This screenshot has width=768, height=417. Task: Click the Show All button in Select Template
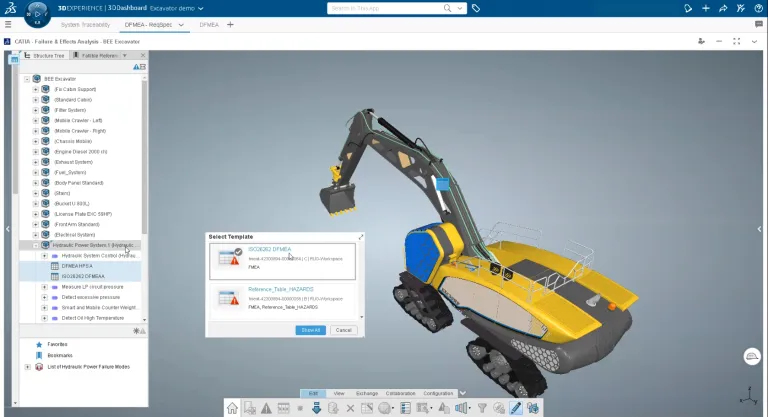click(x=311, y=330)
